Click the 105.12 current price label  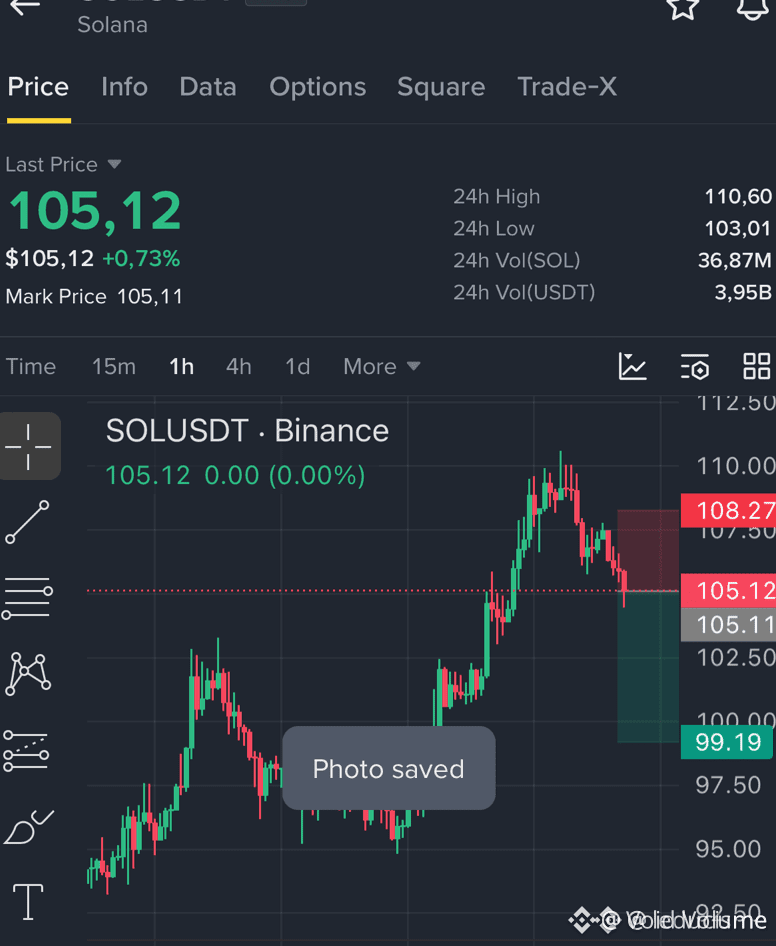(x=728, y=591)
